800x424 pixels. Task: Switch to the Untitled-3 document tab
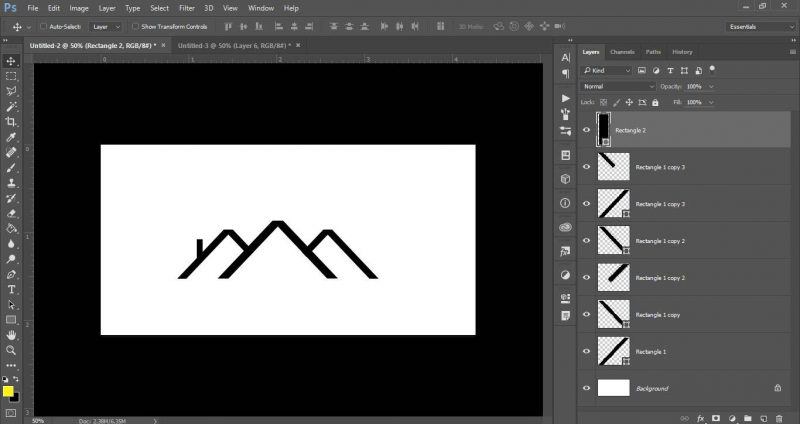234,45
